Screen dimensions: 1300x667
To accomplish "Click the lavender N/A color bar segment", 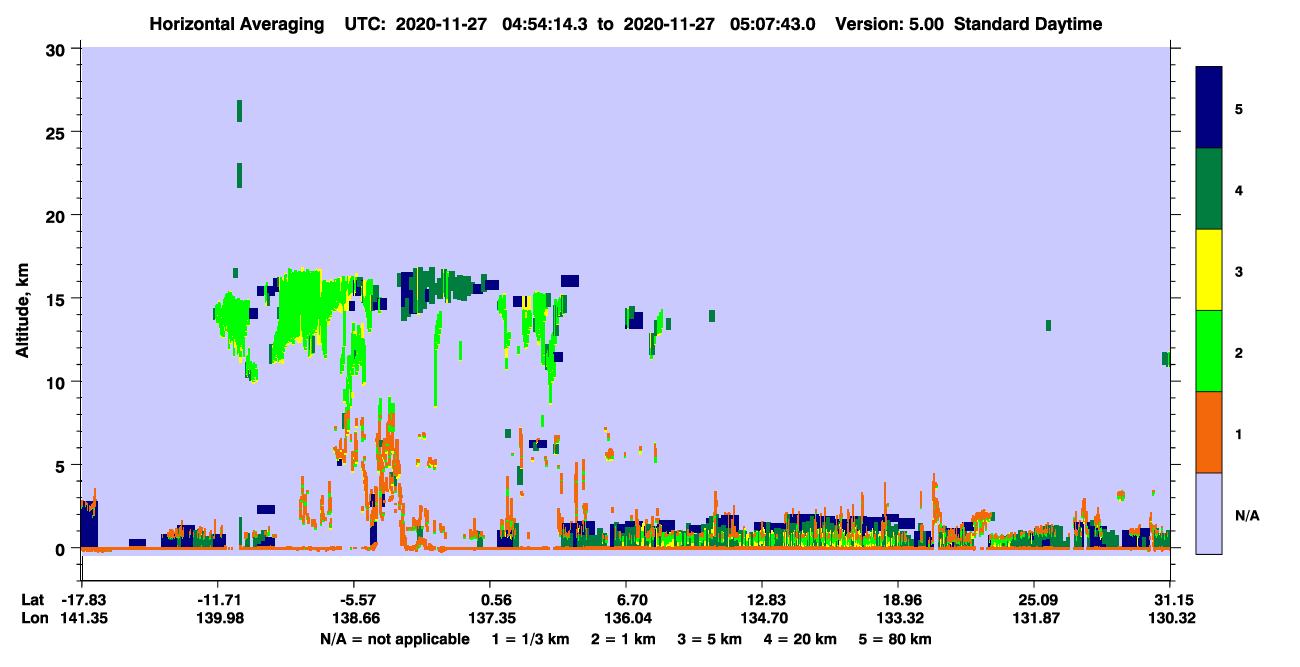I will (1209, 513).
